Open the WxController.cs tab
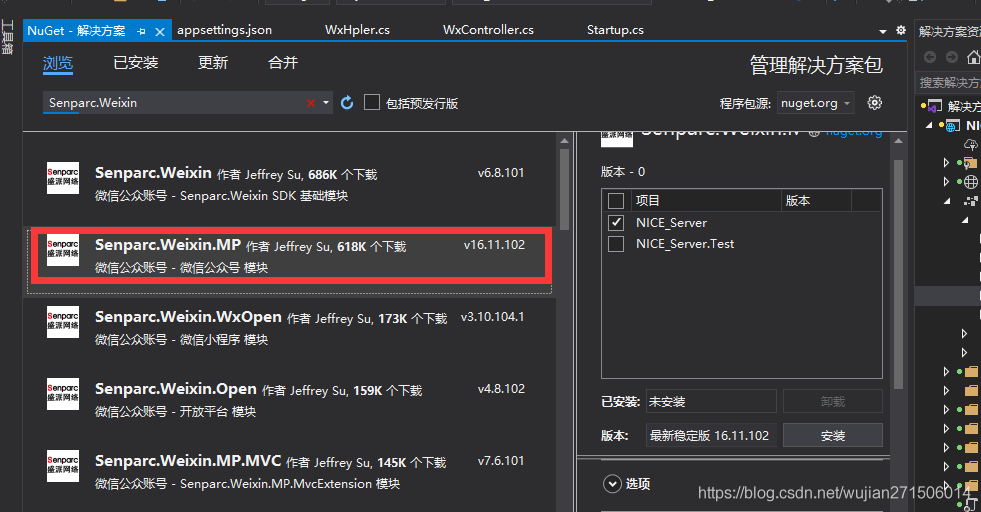 [488, 30]
